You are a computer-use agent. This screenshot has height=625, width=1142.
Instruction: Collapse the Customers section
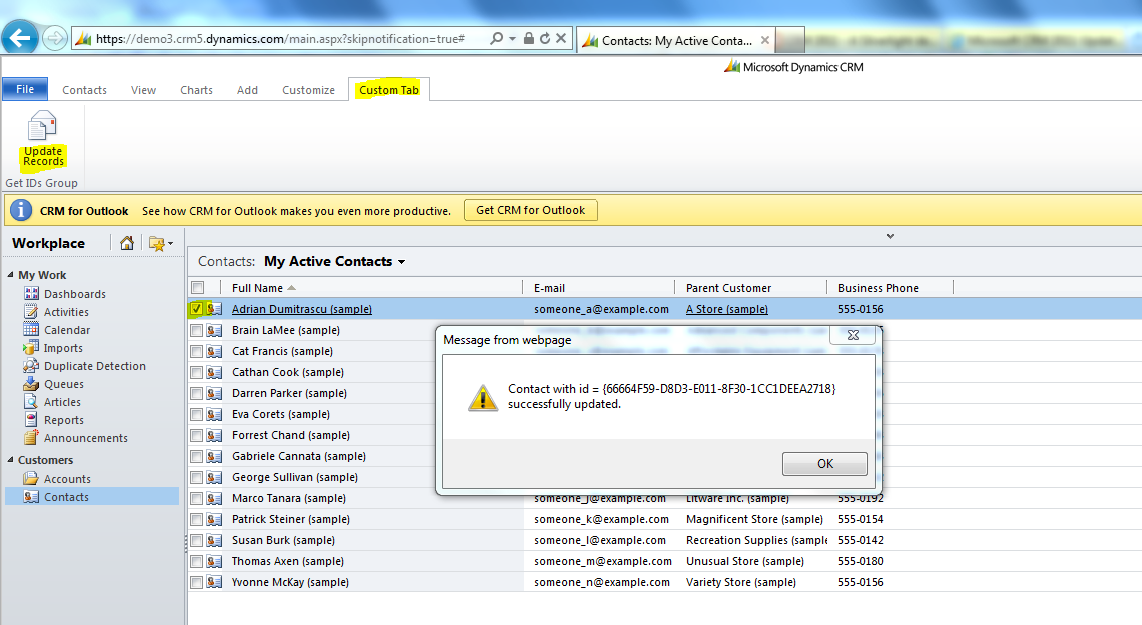point(11,460)
